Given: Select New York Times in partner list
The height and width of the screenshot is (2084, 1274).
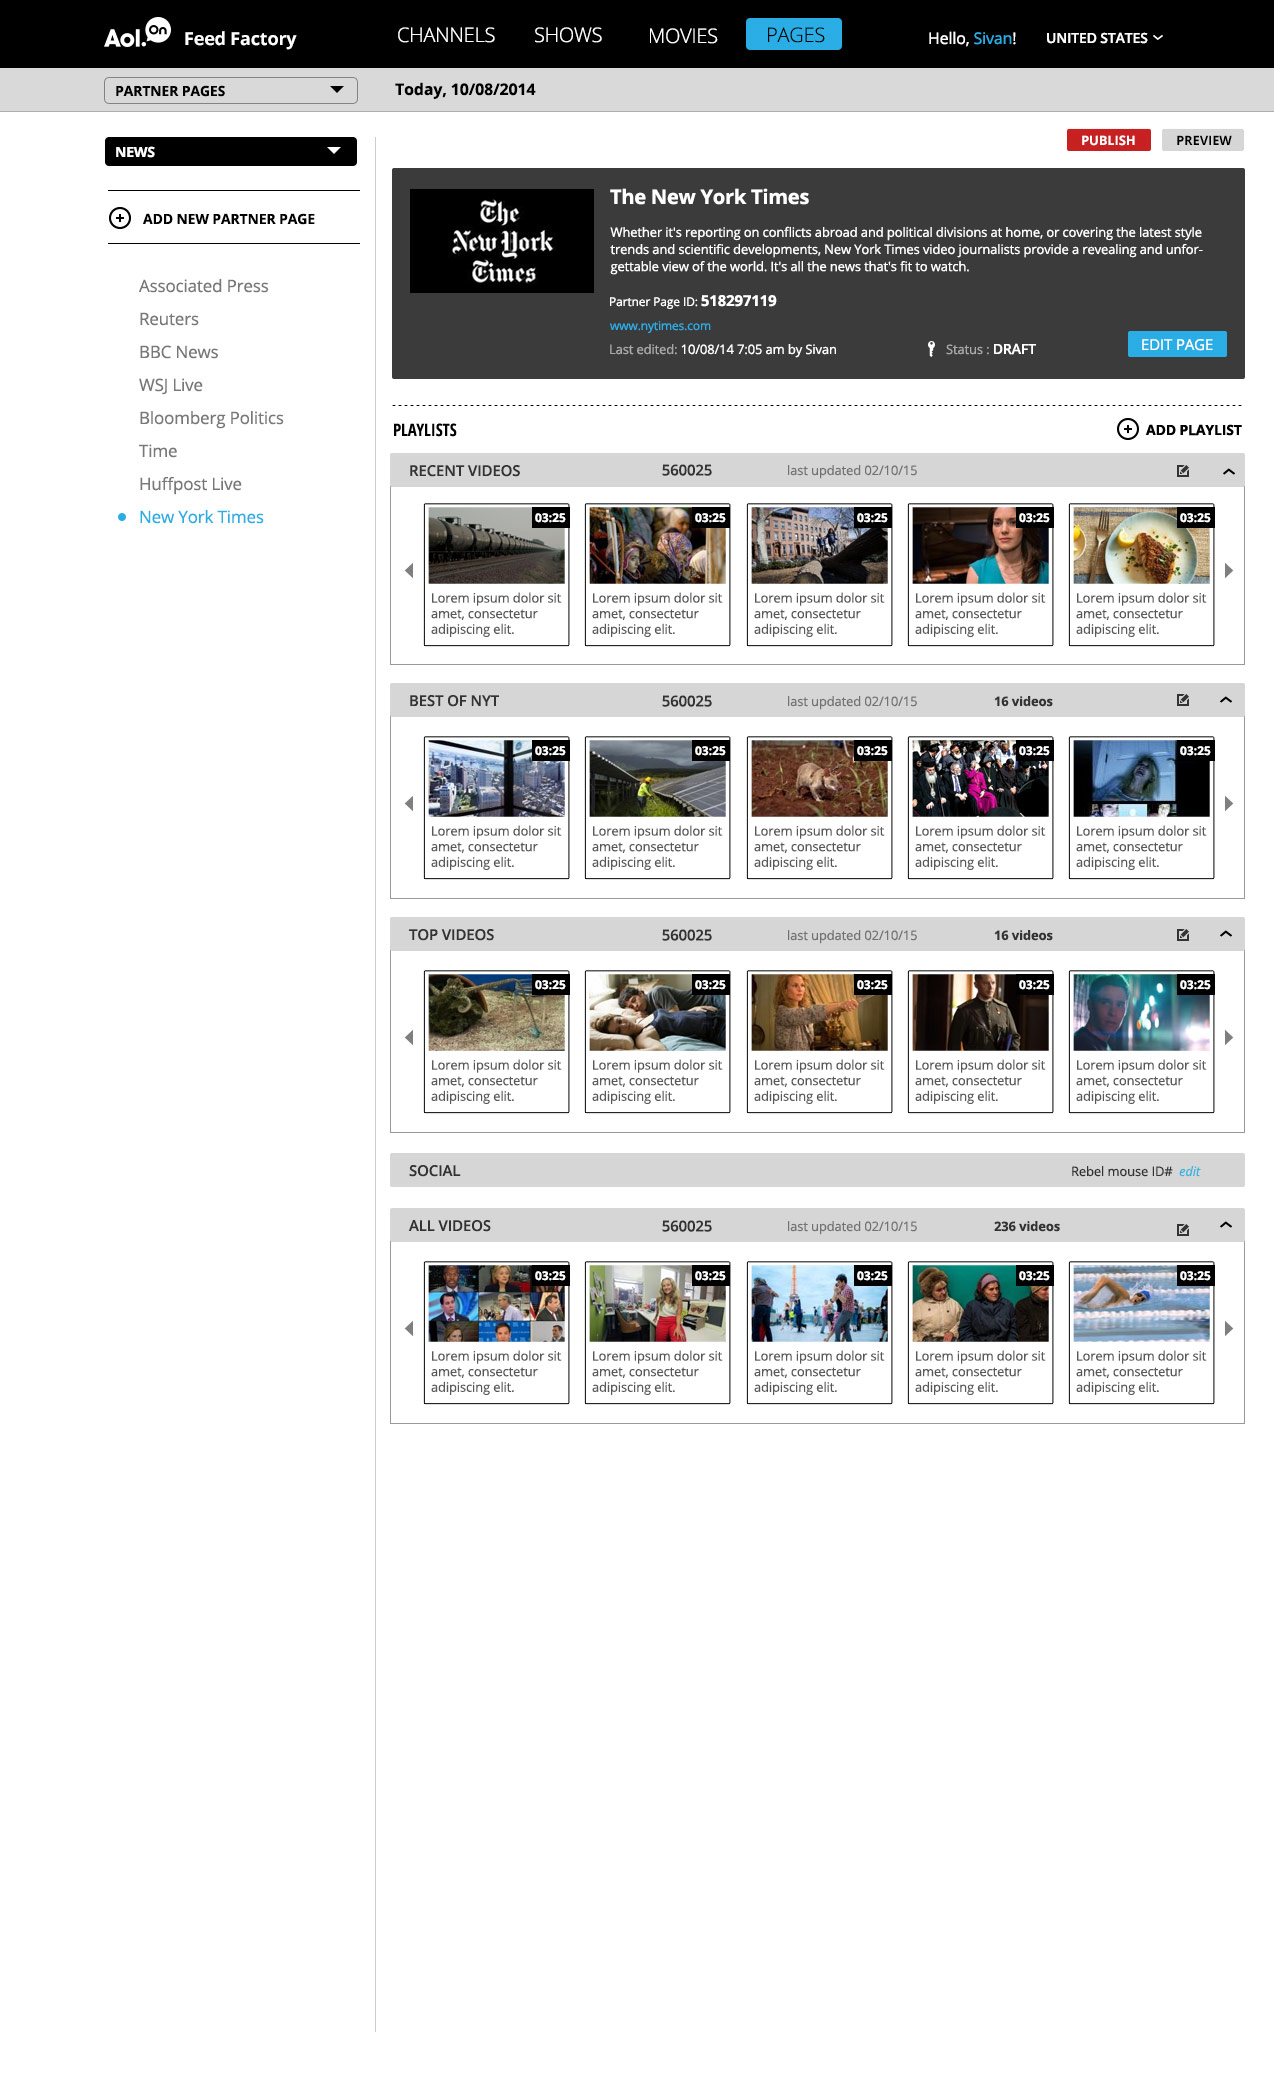Looking at the screenshot, I should click(201, 517).
